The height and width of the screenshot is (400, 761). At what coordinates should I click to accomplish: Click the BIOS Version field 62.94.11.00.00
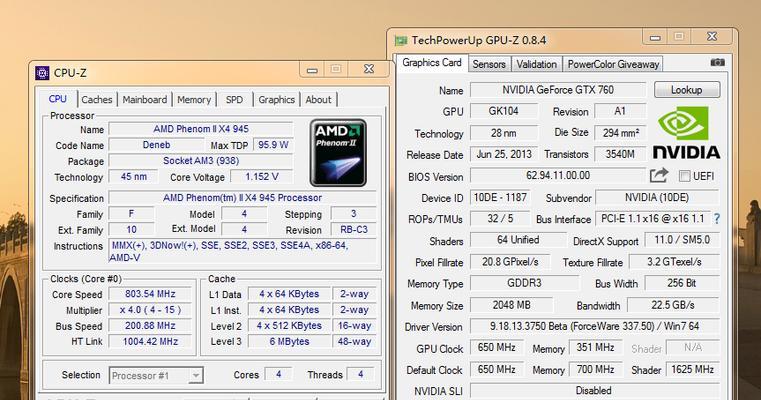point(558,175)
